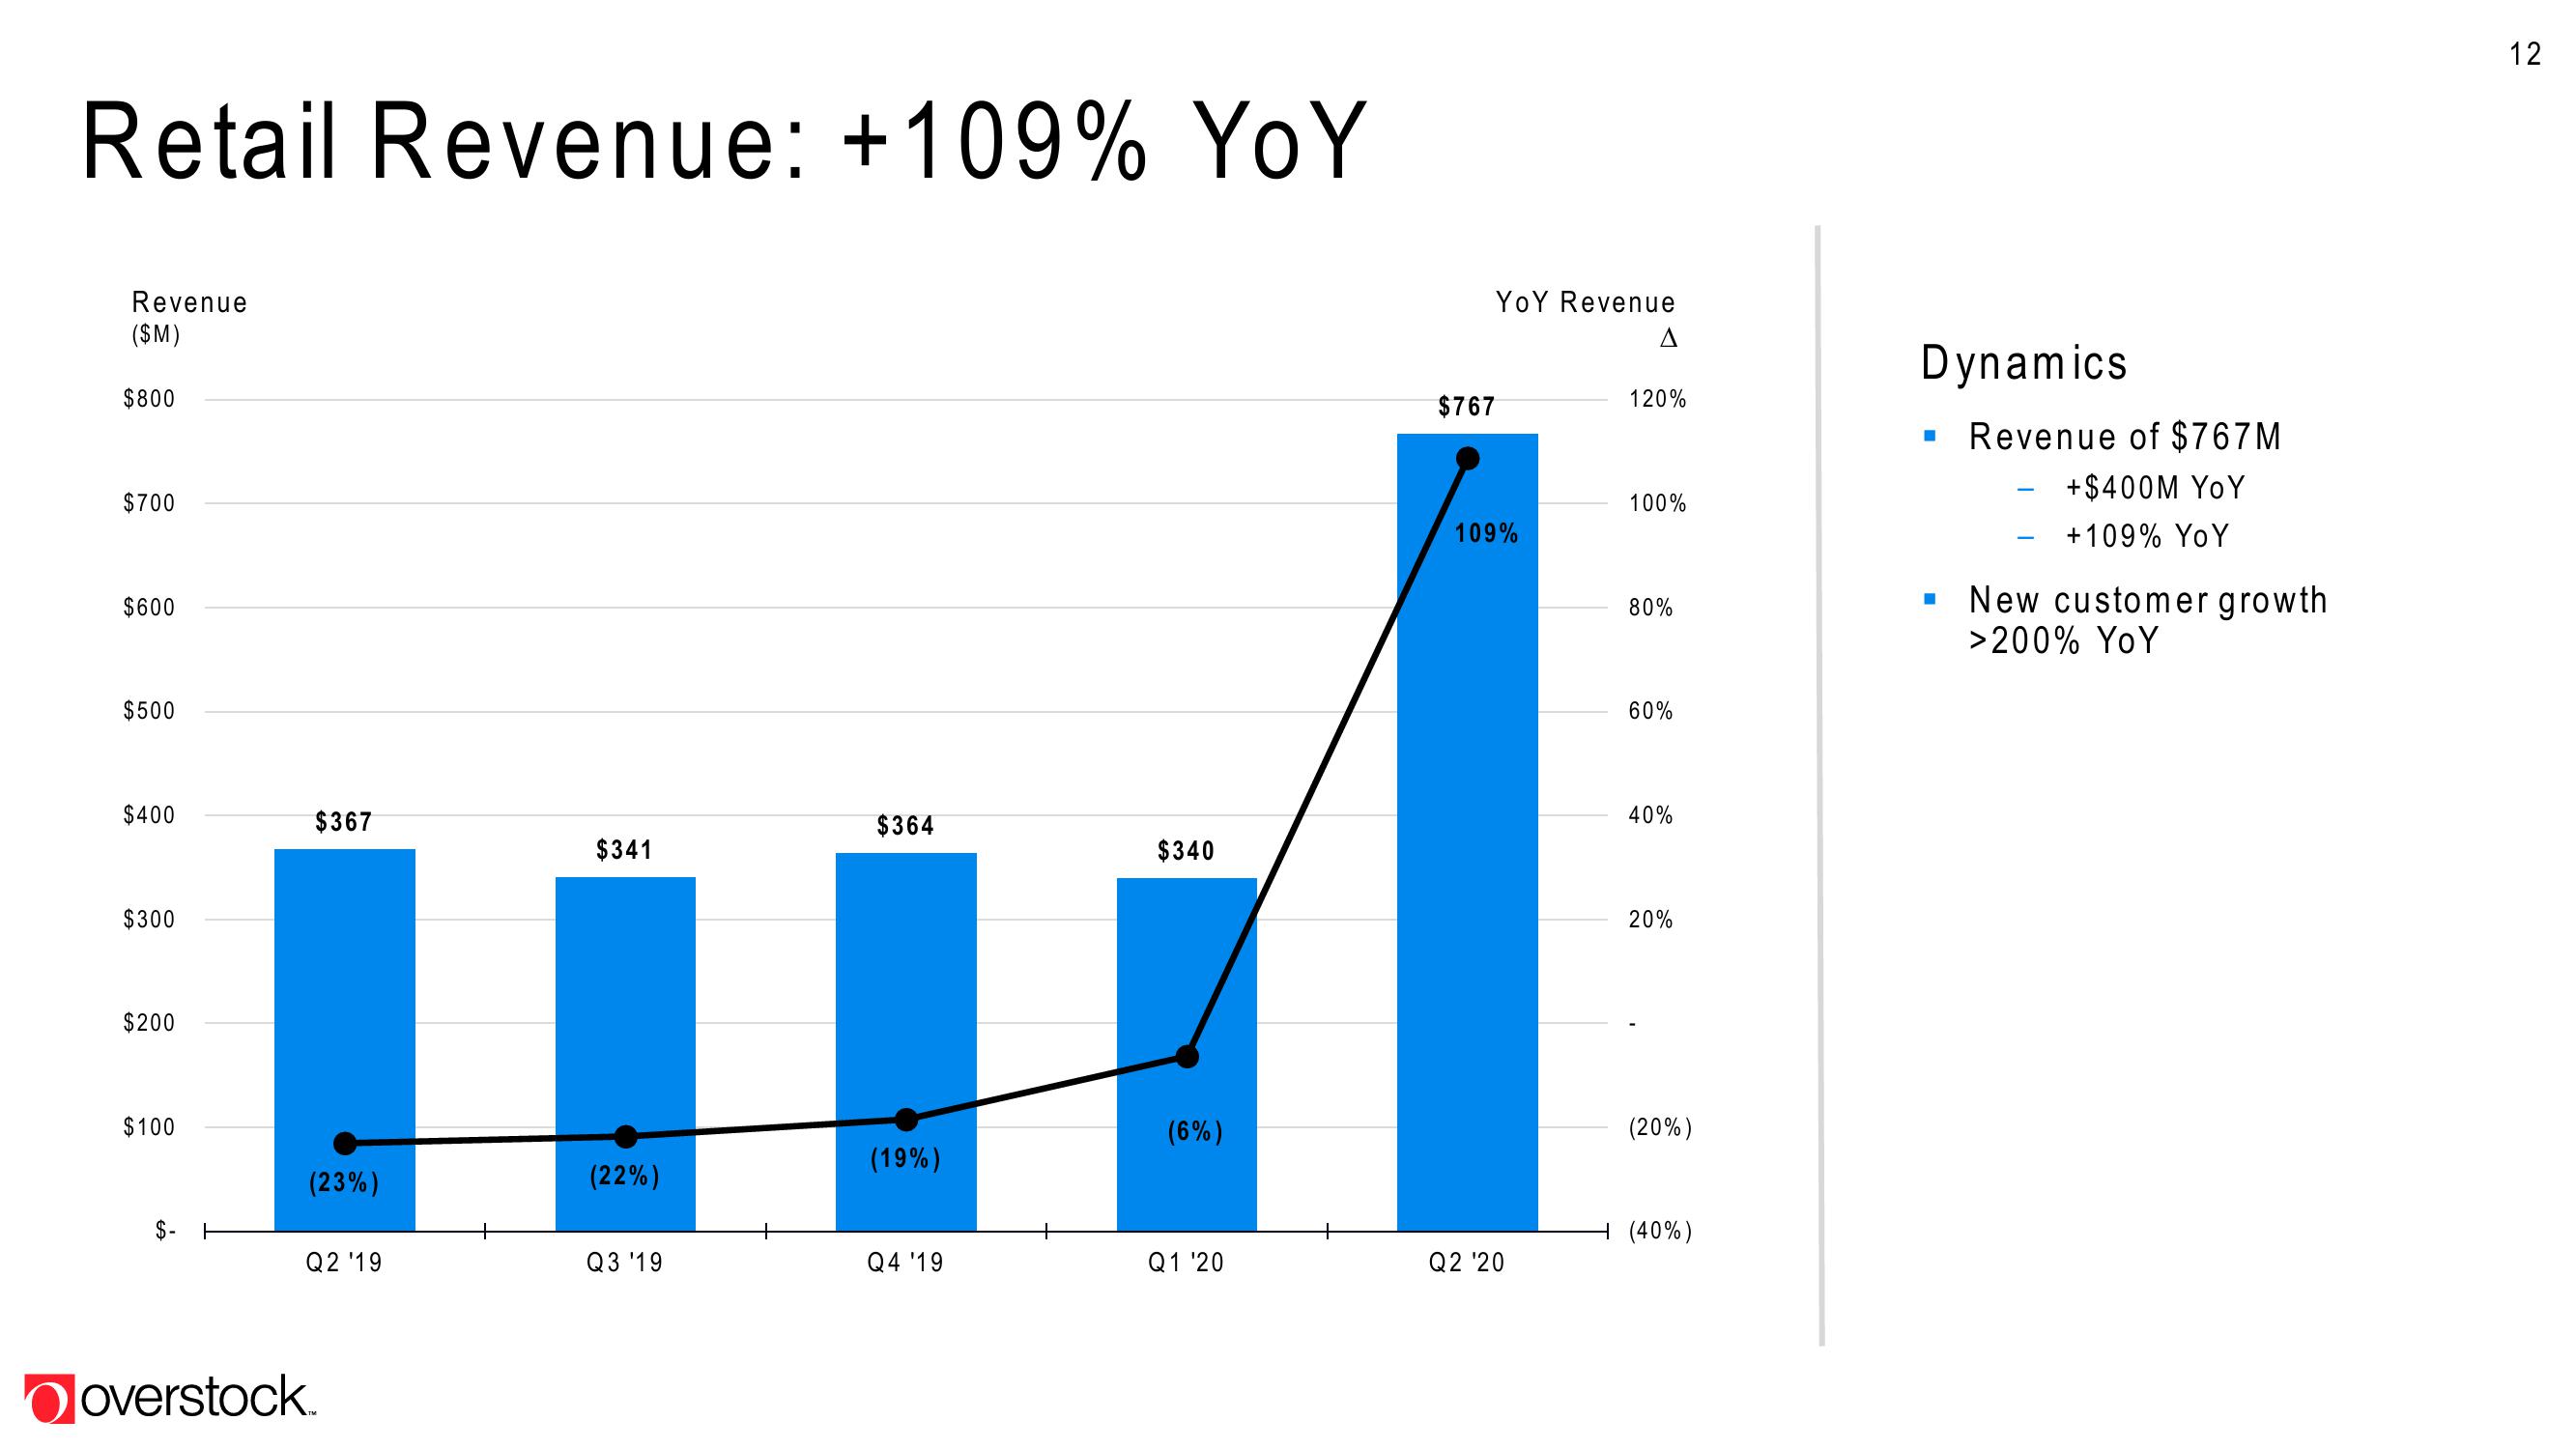Click the $600 left axis tick
Image resolution: width=2576 pixels, height=1449 pixels.
[x=149, y=607]
